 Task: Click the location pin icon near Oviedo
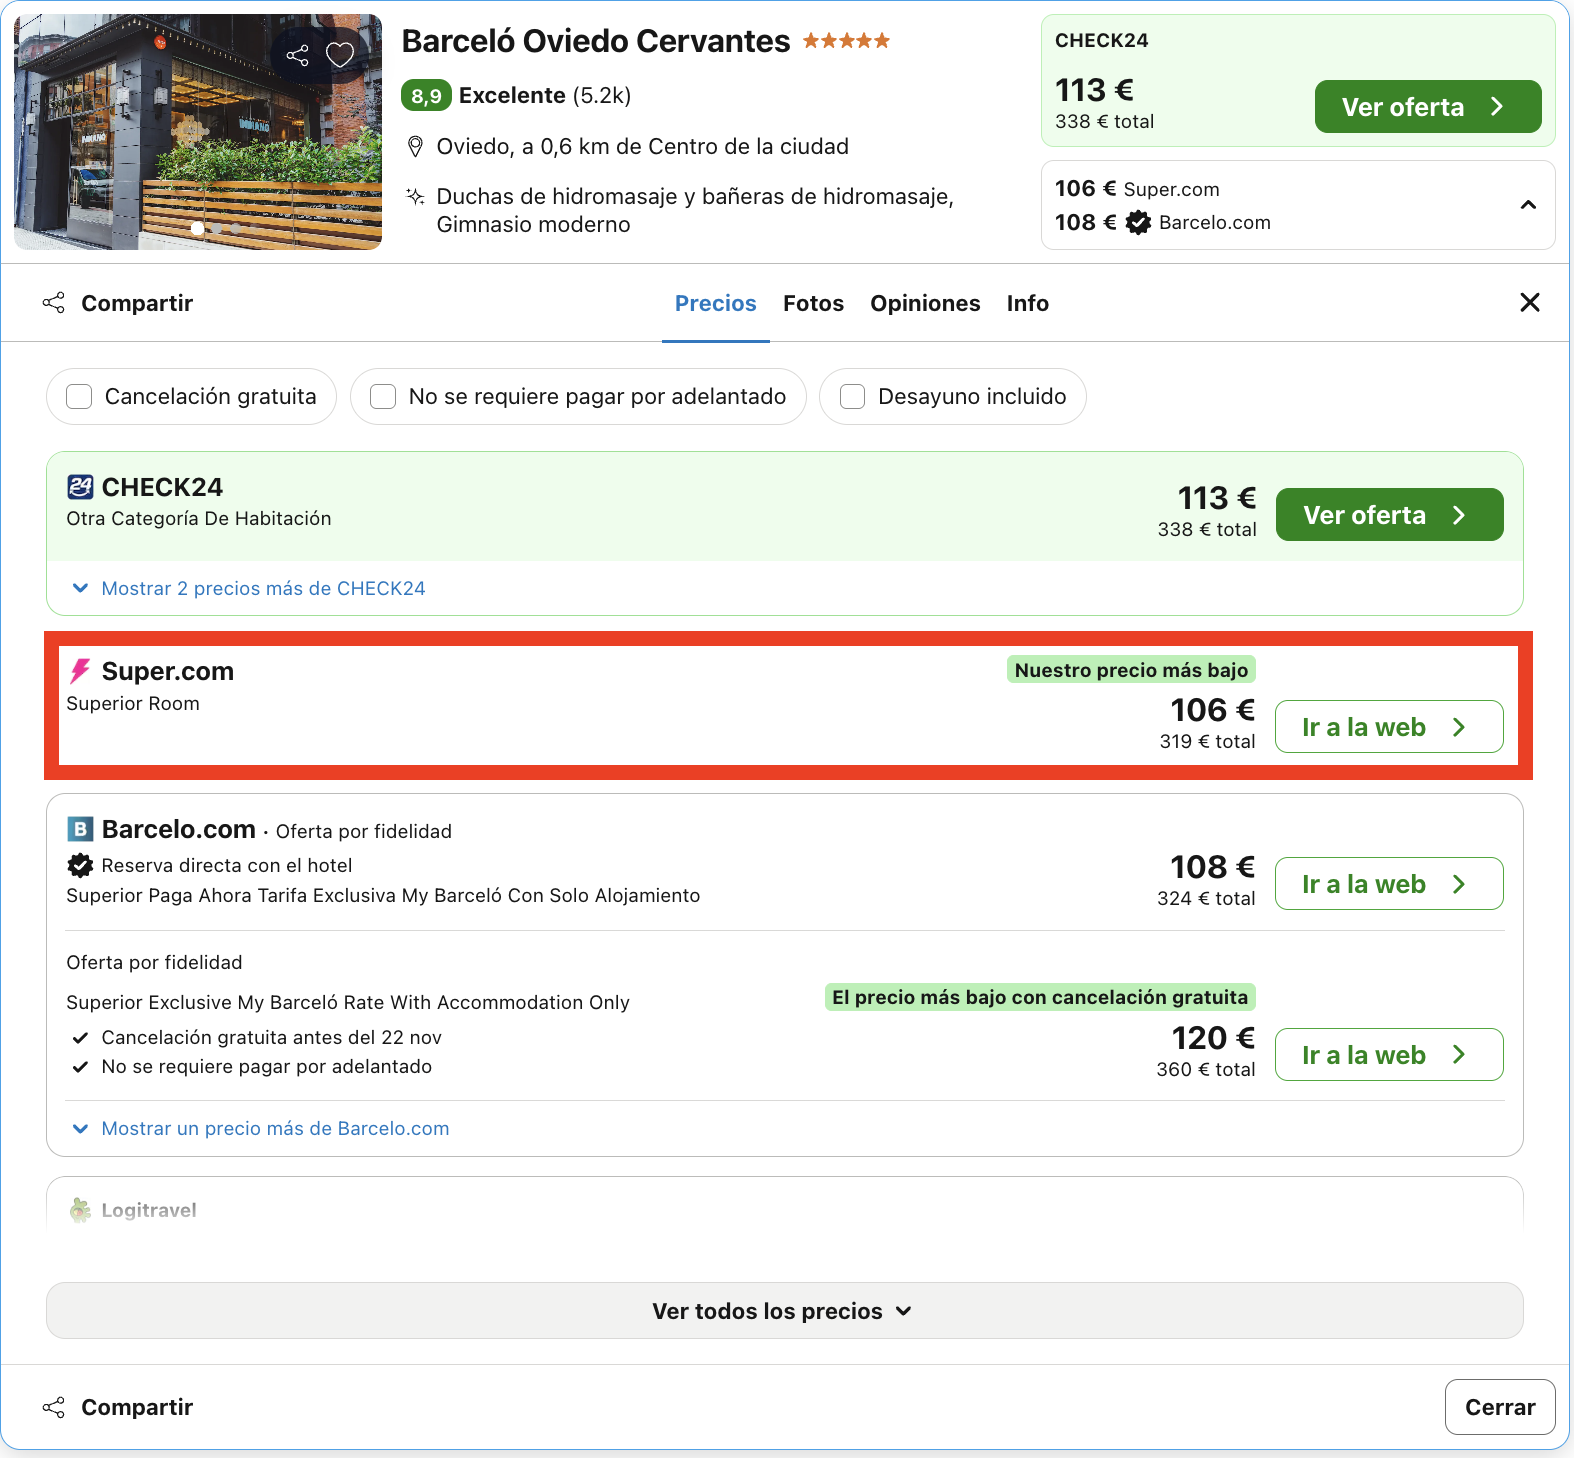pos(416,147)
